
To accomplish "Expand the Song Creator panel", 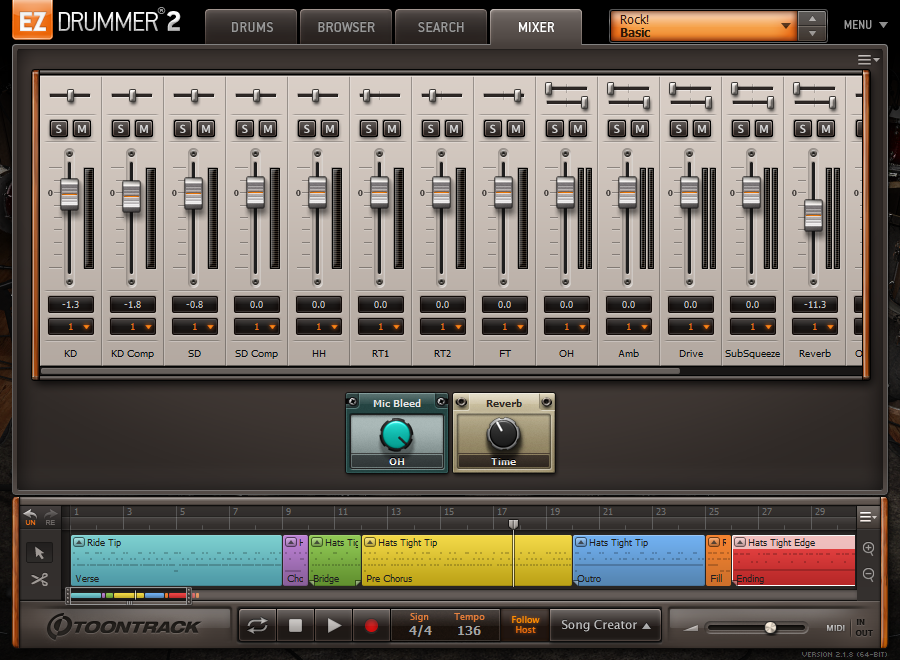I will pyautogui.click(x=605, y=625).
